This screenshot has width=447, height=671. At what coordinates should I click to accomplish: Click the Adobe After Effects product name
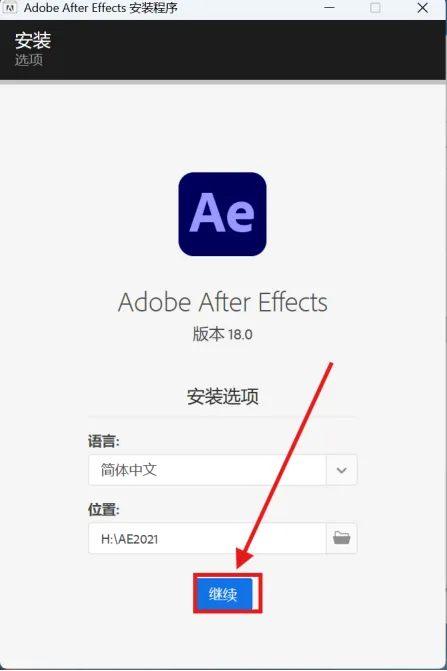click(223, 302)
